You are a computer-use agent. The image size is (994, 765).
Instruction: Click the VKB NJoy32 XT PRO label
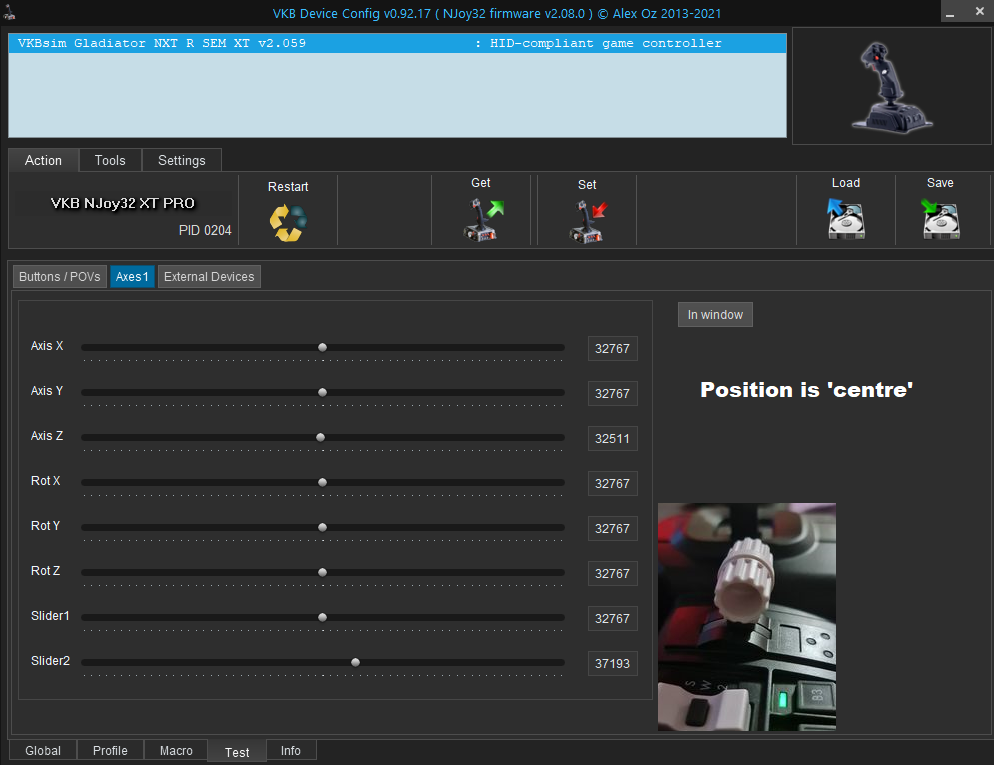click(x=122, y=203)
